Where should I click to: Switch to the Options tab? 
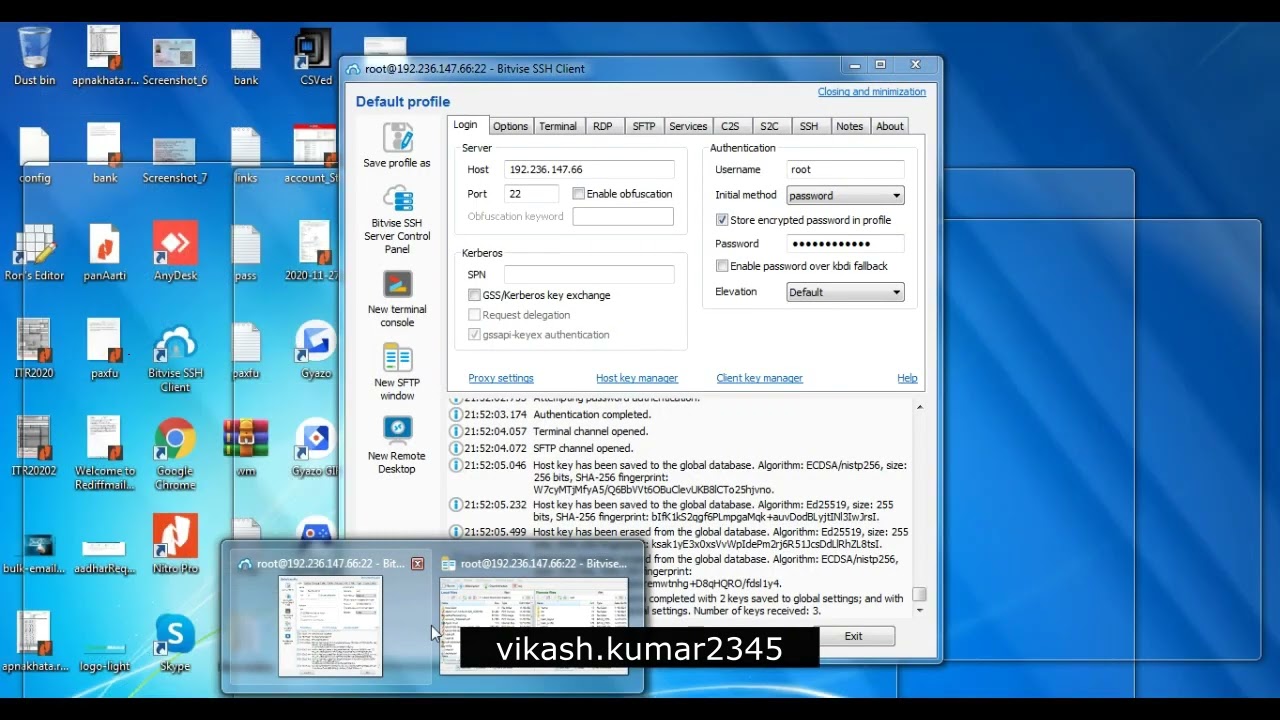coord(510,126)
